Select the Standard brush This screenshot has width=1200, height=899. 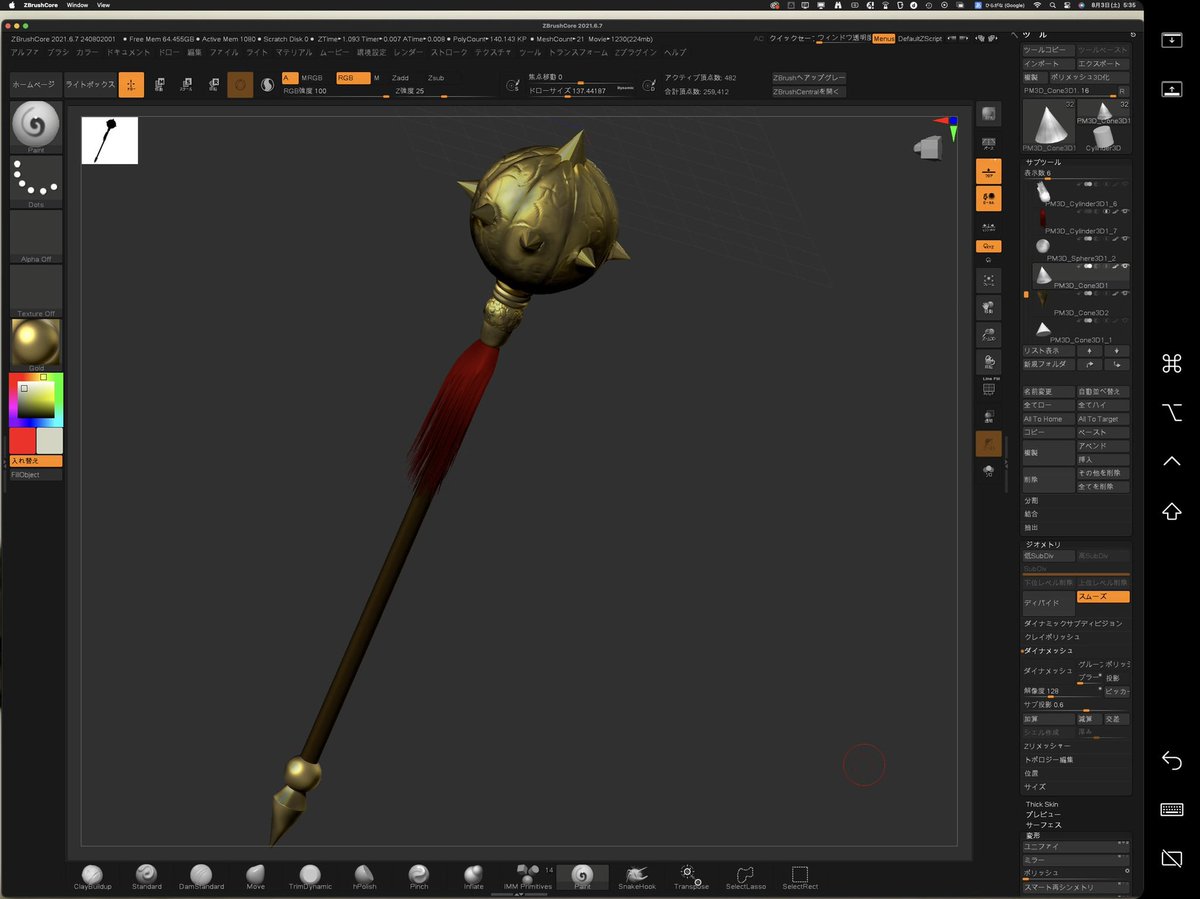[x=147, y=877]
